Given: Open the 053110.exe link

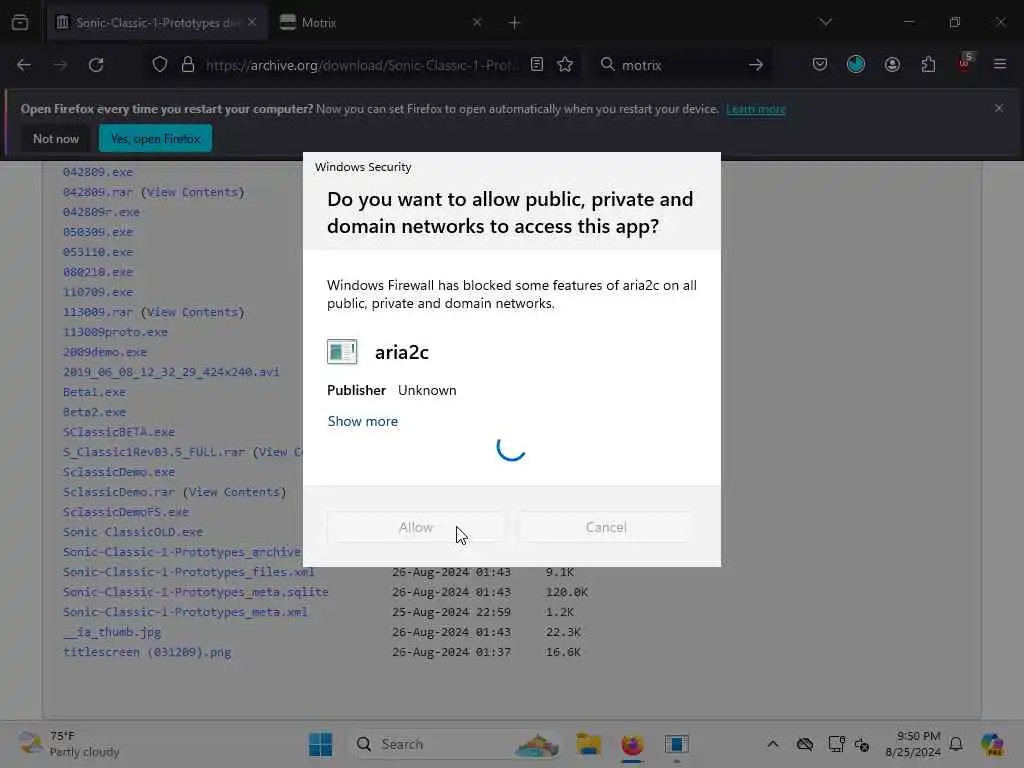Looking at the screenshot, I should pos(98,252).
